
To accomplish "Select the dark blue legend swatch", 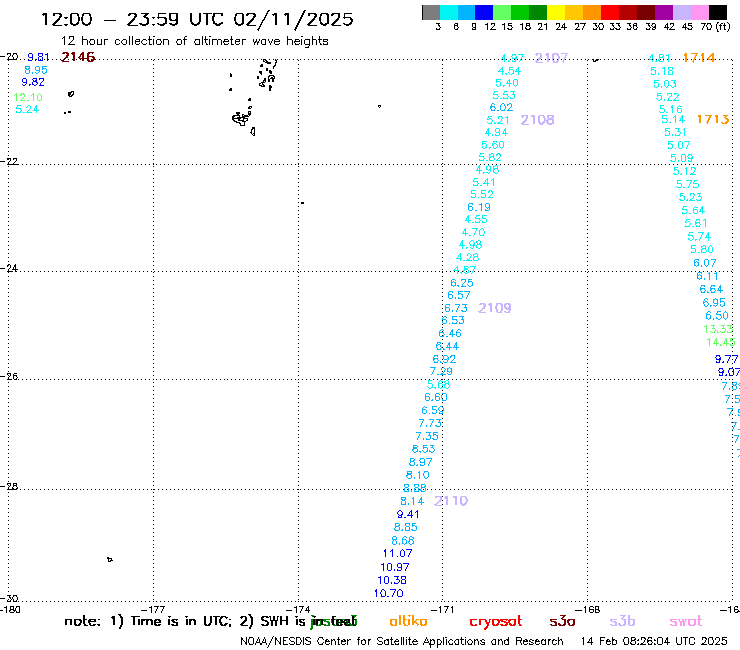I will click(484, 12).
